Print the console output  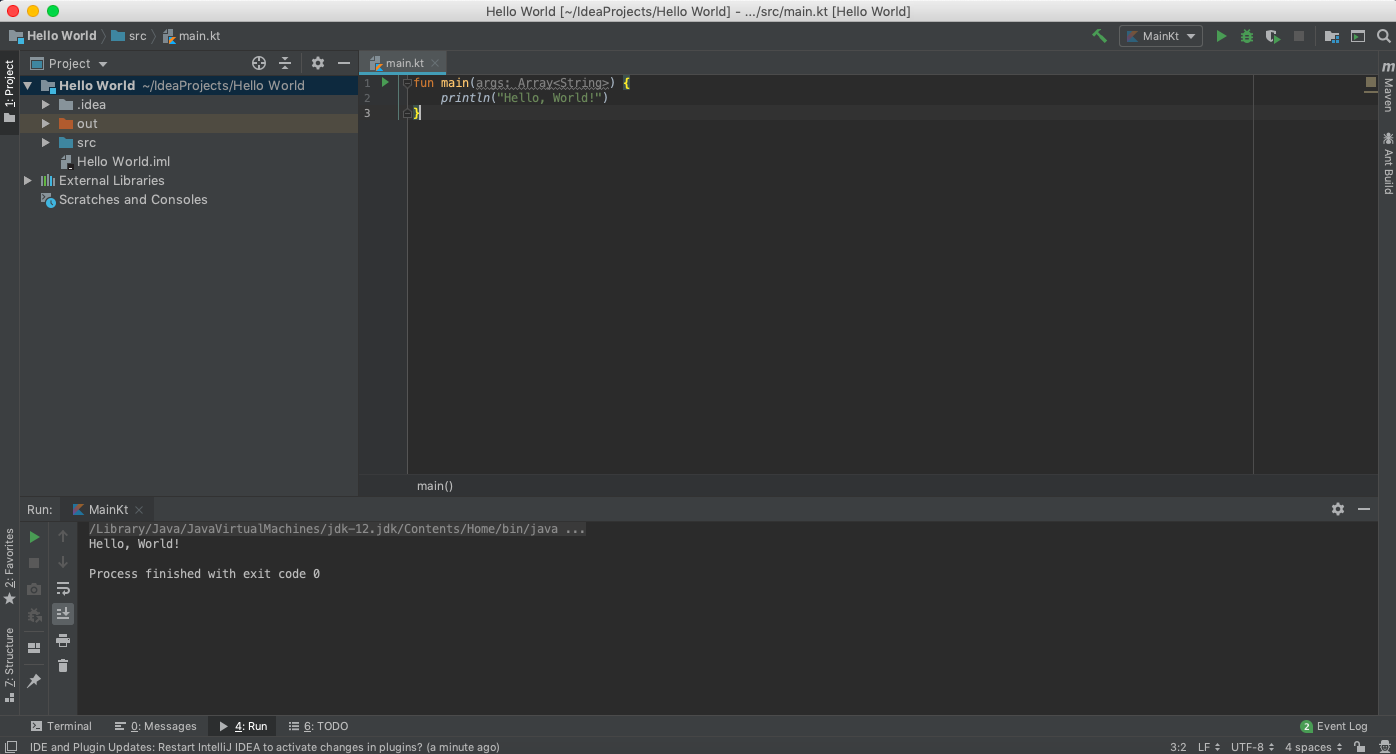tap(63, 640)
